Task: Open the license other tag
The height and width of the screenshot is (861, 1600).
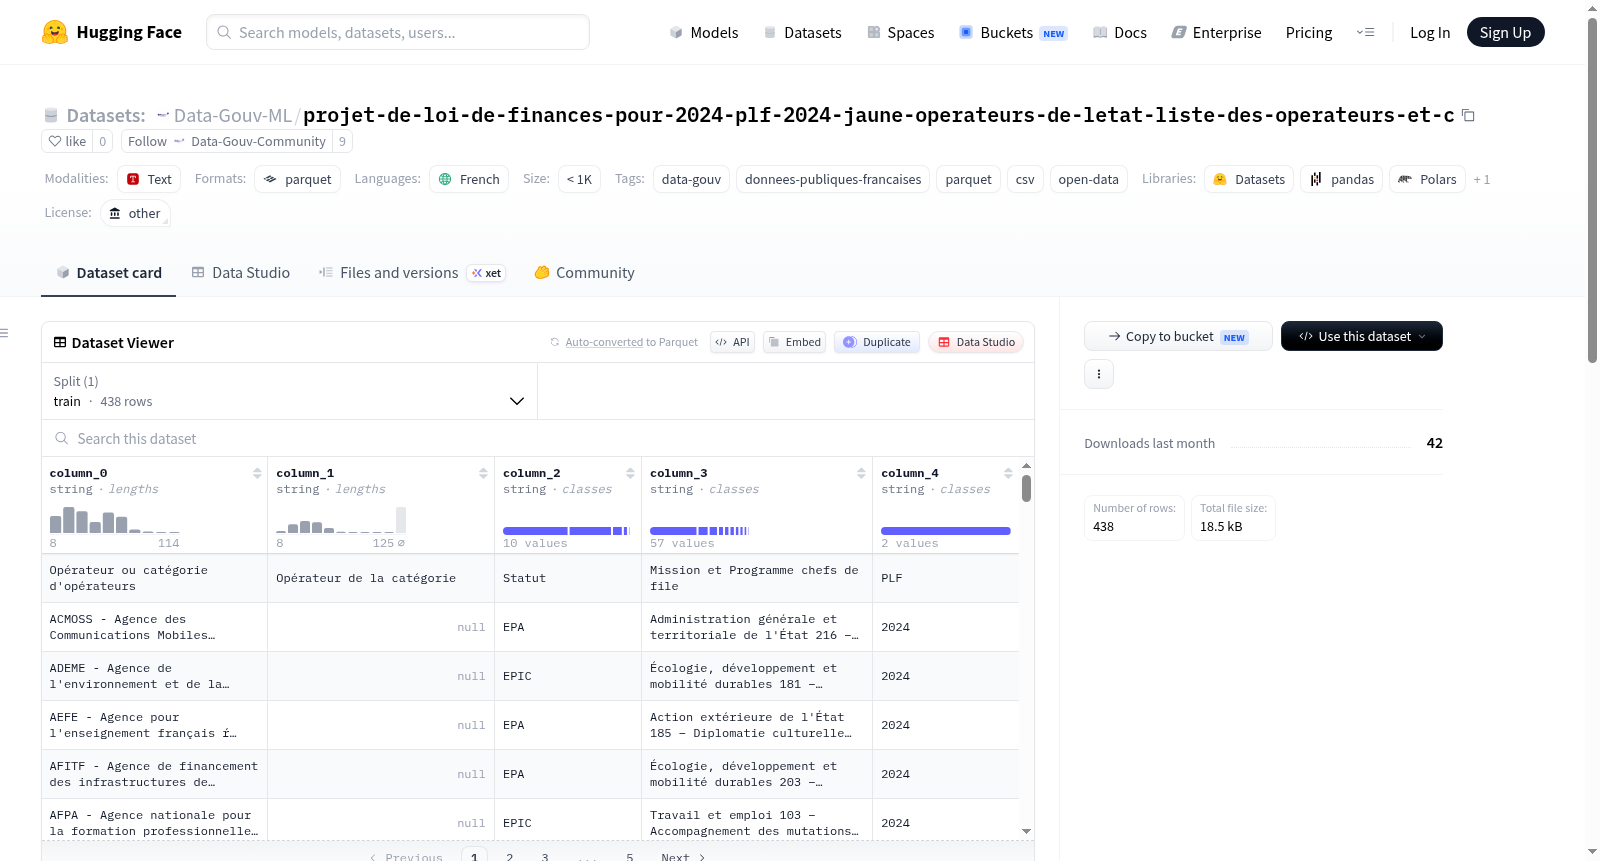Action: pyautogui.click(x=134, y=213)
